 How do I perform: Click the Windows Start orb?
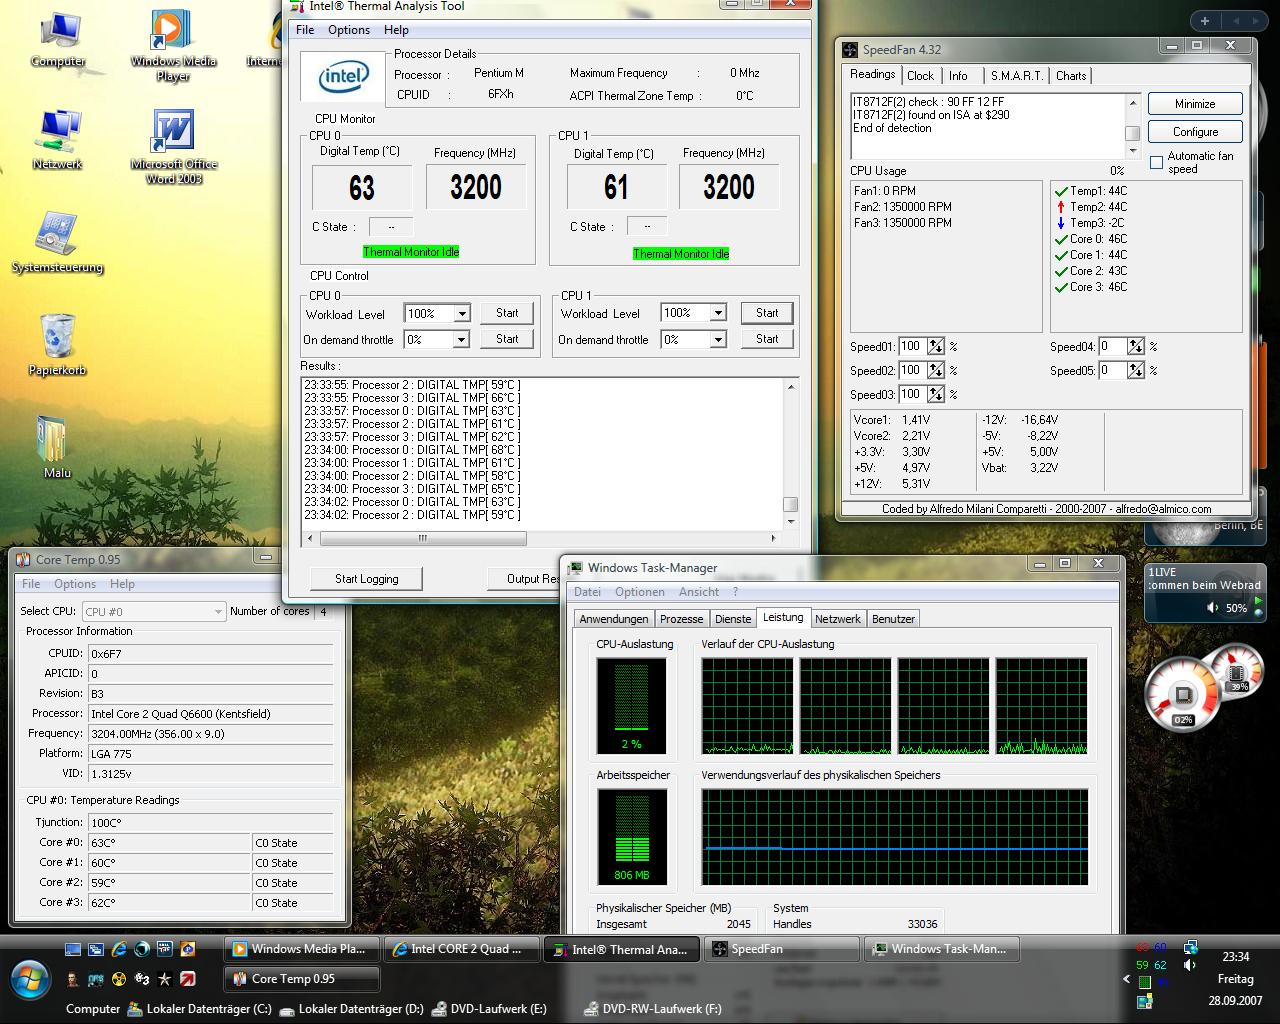[30, 980]
